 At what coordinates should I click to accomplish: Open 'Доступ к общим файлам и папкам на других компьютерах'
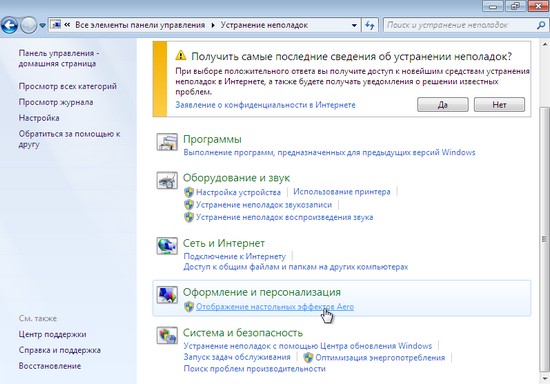pyautogui.click(x=296, y=267)
